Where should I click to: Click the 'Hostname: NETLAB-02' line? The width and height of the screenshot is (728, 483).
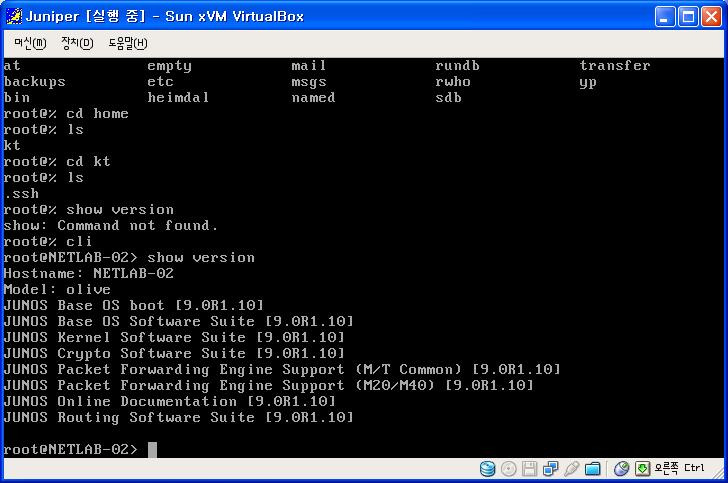pyautogui.click(x=89, y=273)
